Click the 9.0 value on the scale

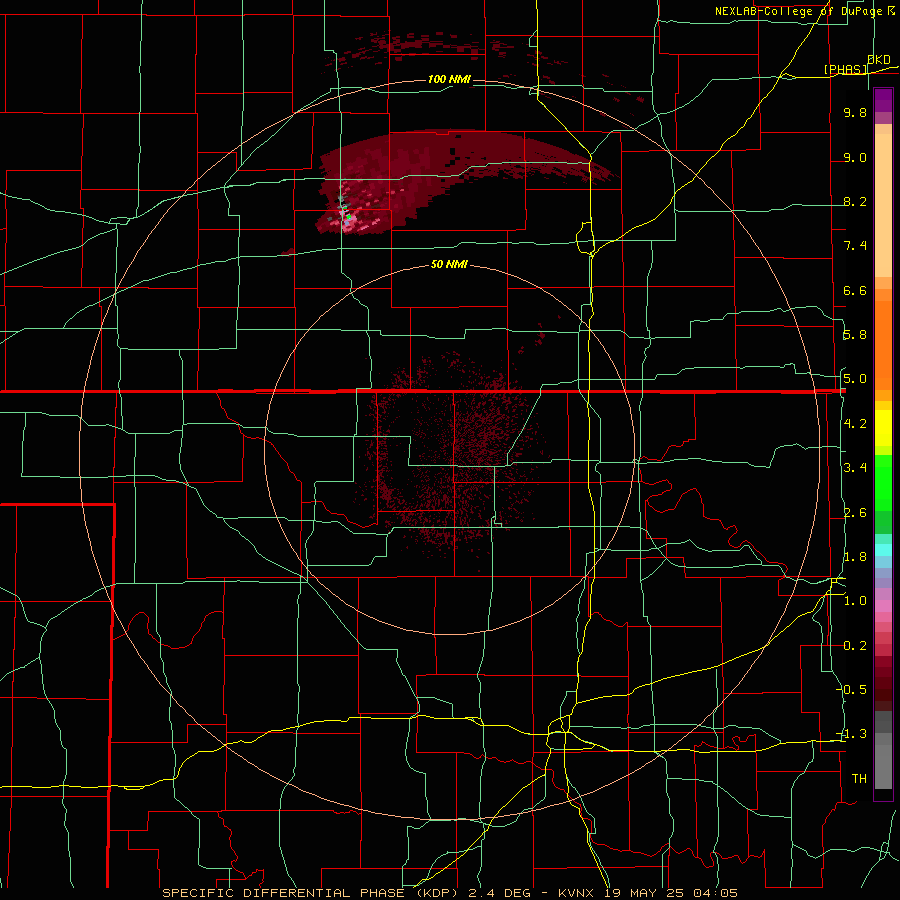(x=855, y=157)
